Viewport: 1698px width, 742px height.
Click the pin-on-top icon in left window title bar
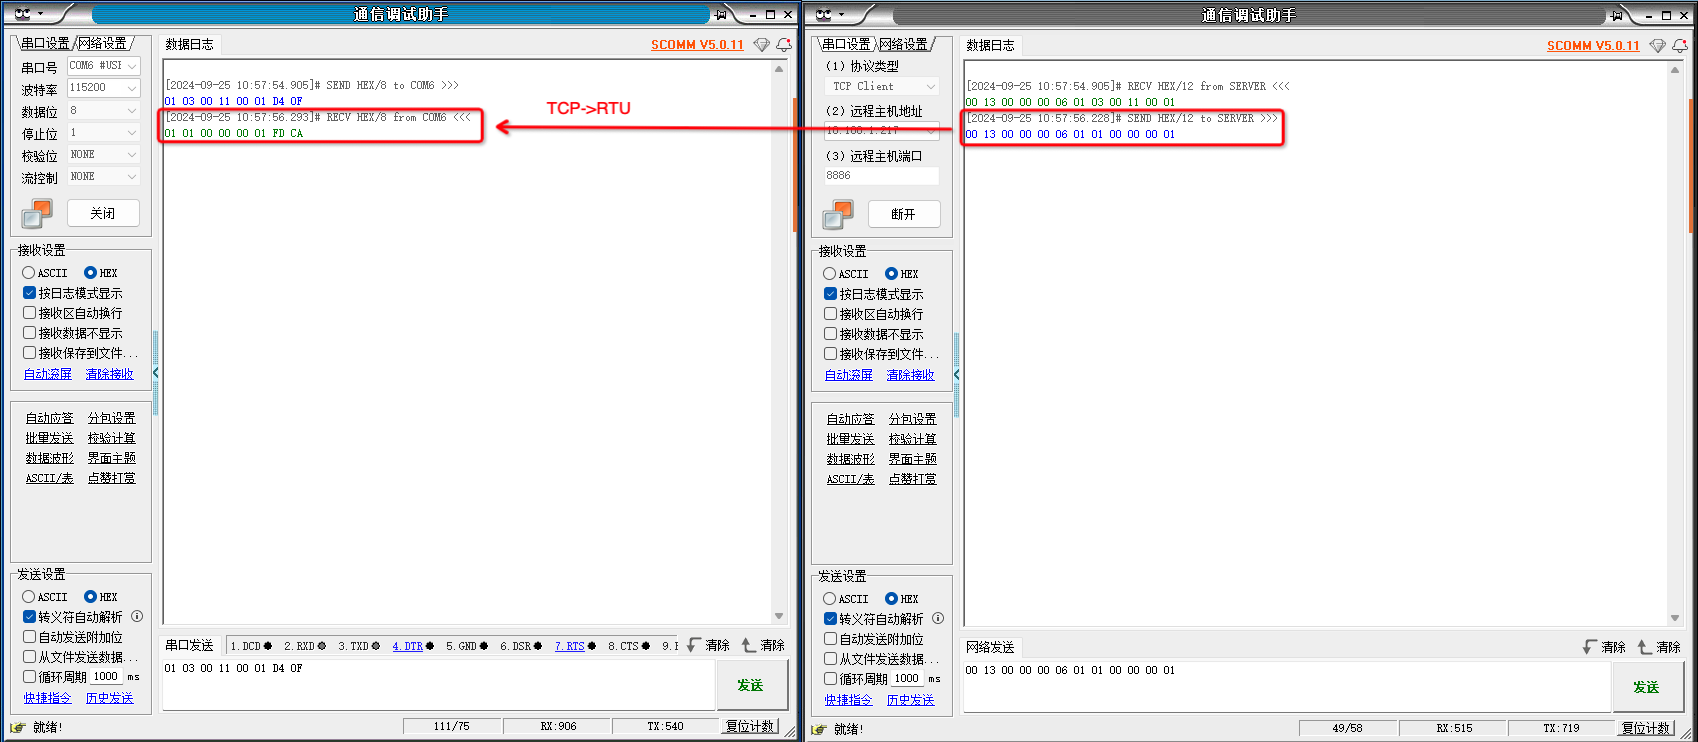[720, 14]
